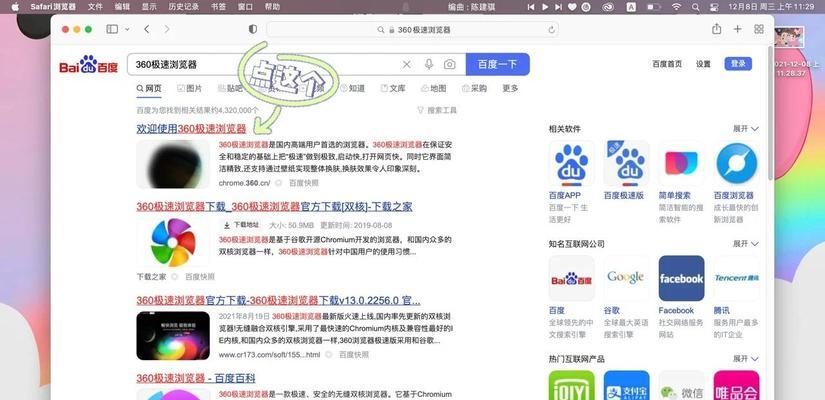Switch to the 文库 tab
The image size is (825, 400).
(393, 88)
